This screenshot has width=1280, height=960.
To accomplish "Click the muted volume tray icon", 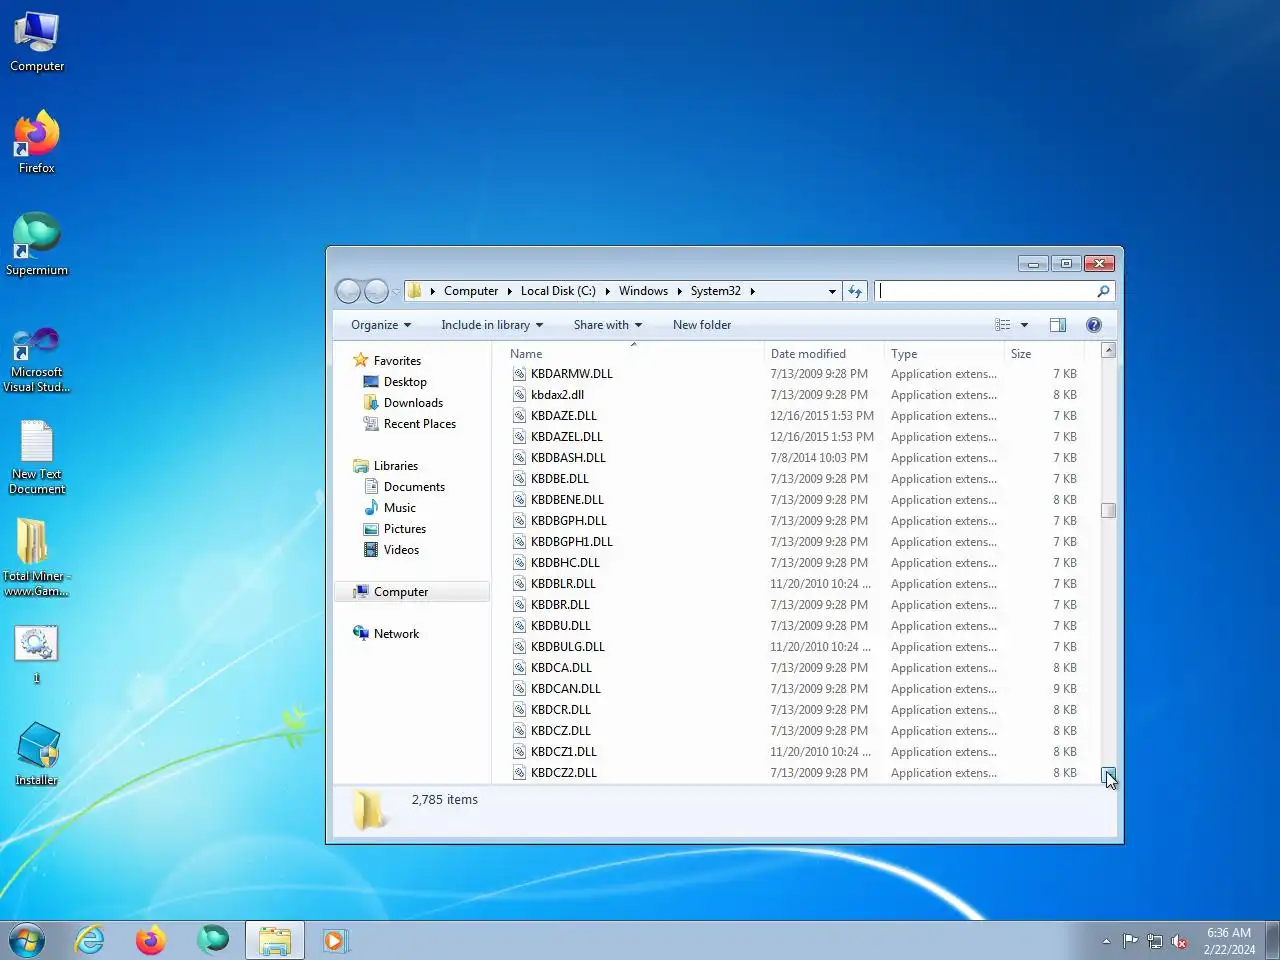I will point(1180,941).
